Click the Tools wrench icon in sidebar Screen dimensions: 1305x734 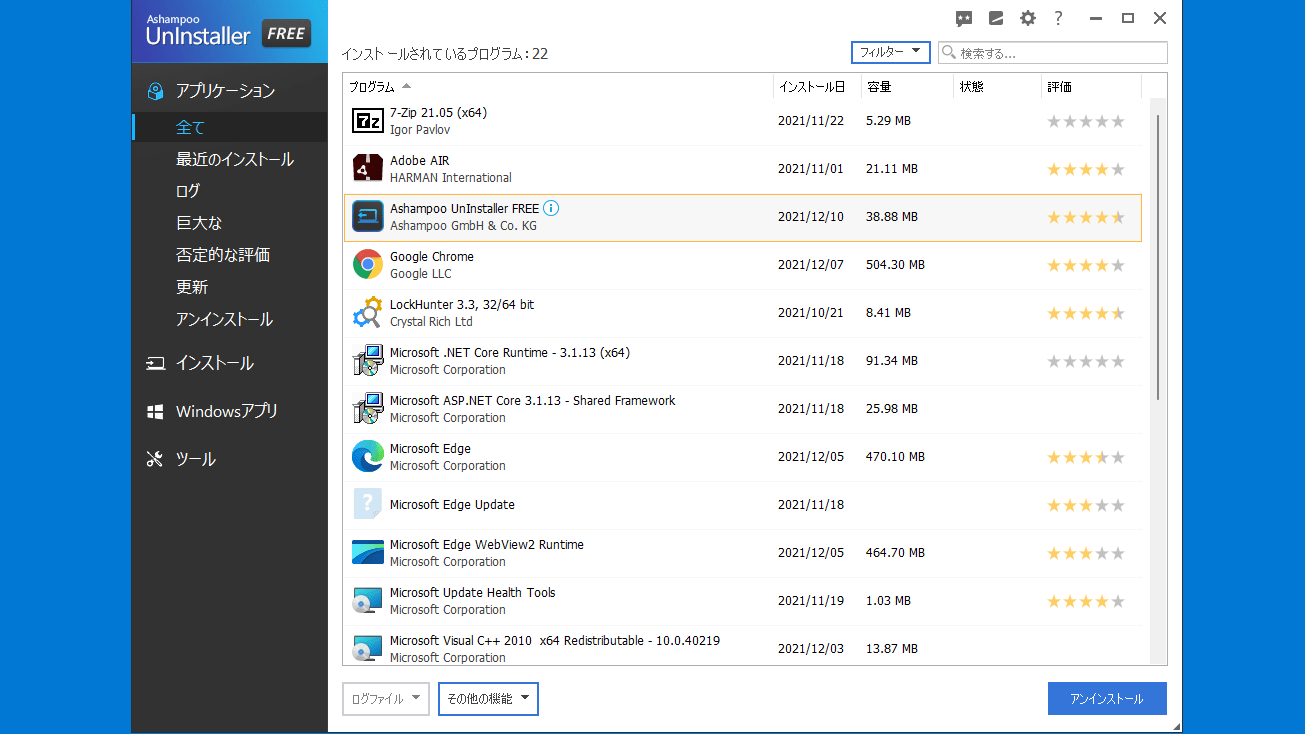155,460
